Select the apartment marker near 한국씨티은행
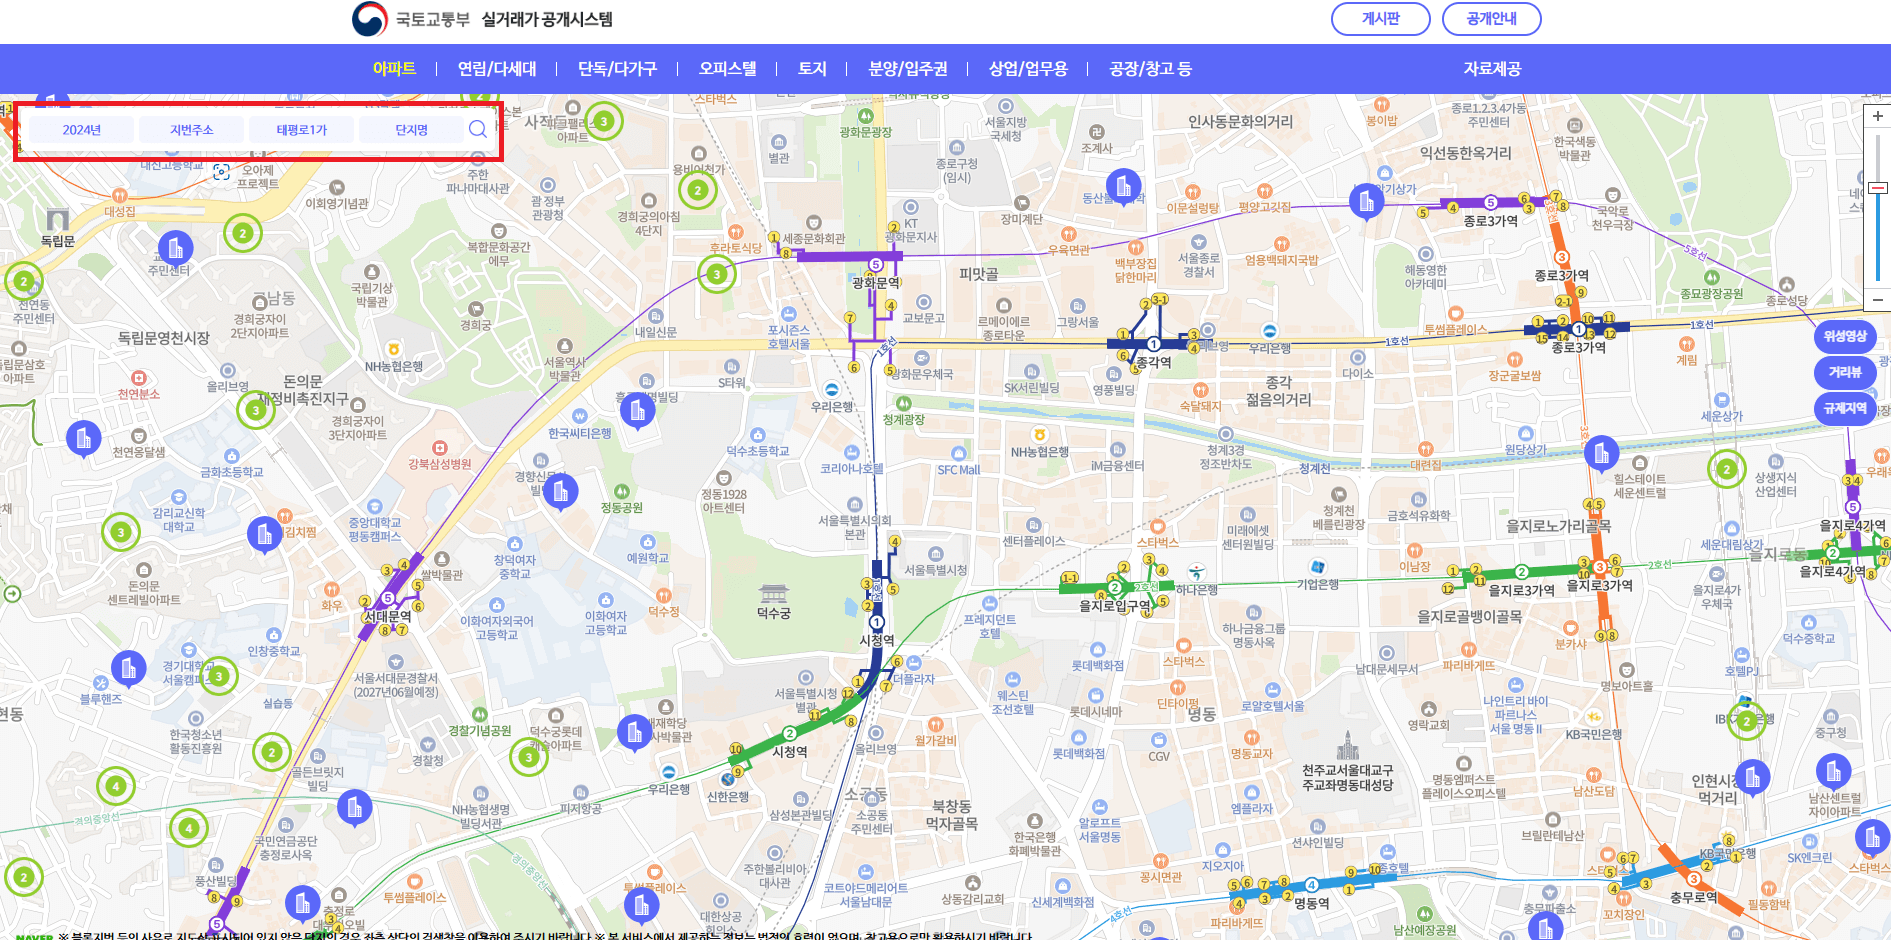 click(x=637, y=410)
